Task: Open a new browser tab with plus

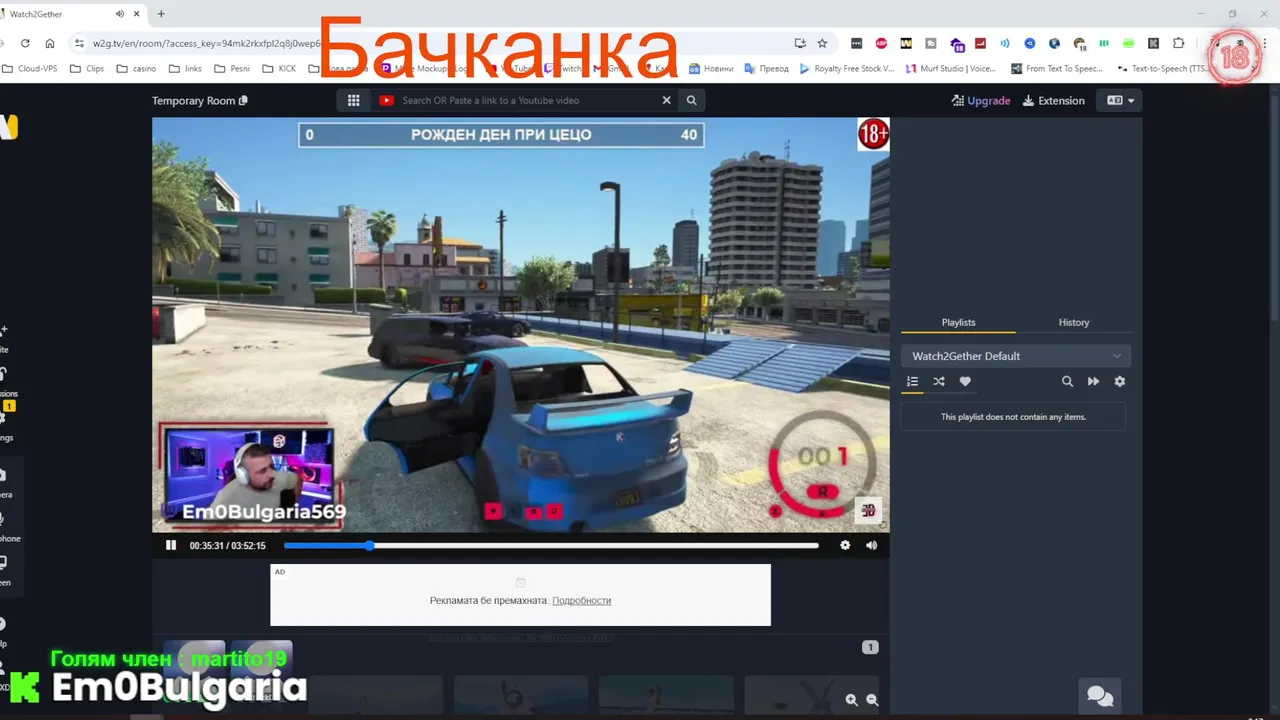Action: click(161, 14)
